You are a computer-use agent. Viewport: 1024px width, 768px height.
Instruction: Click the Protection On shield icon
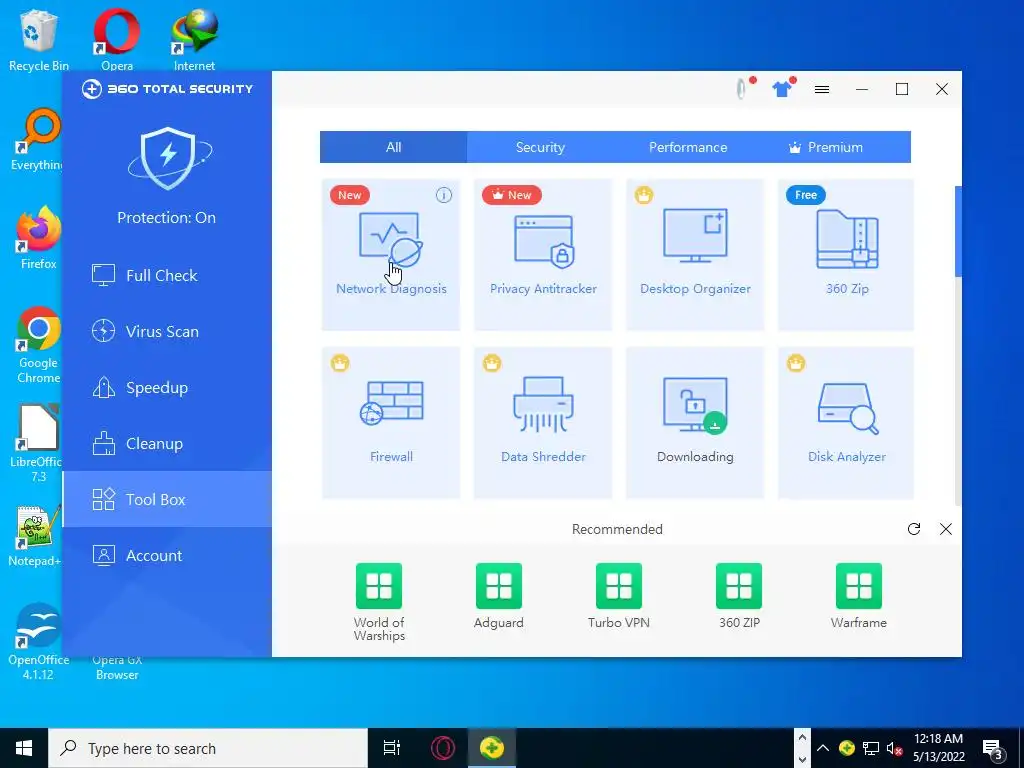tap(168, 159)
